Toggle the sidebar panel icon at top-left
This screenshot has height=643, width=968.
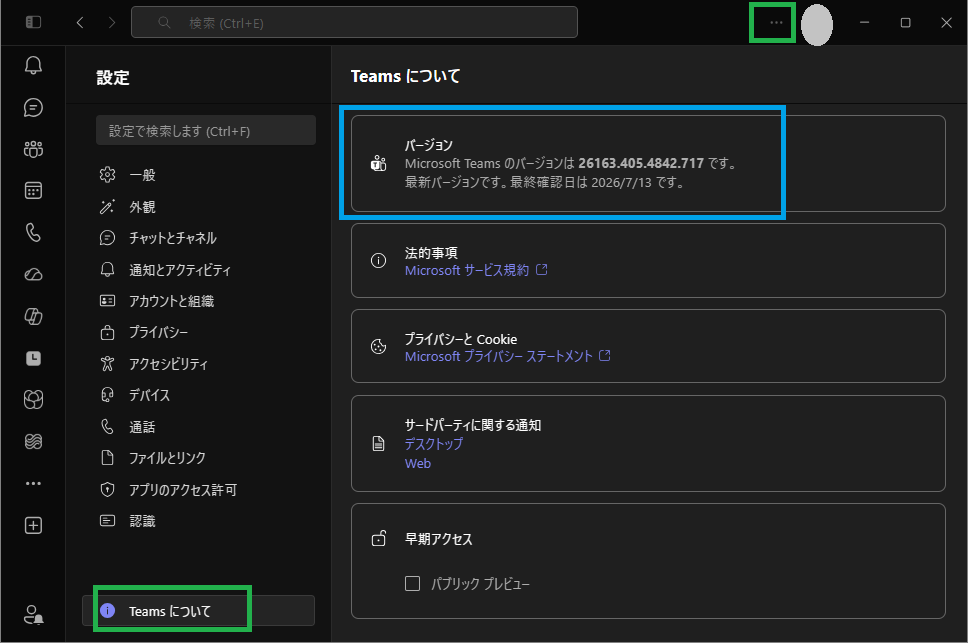33,23
